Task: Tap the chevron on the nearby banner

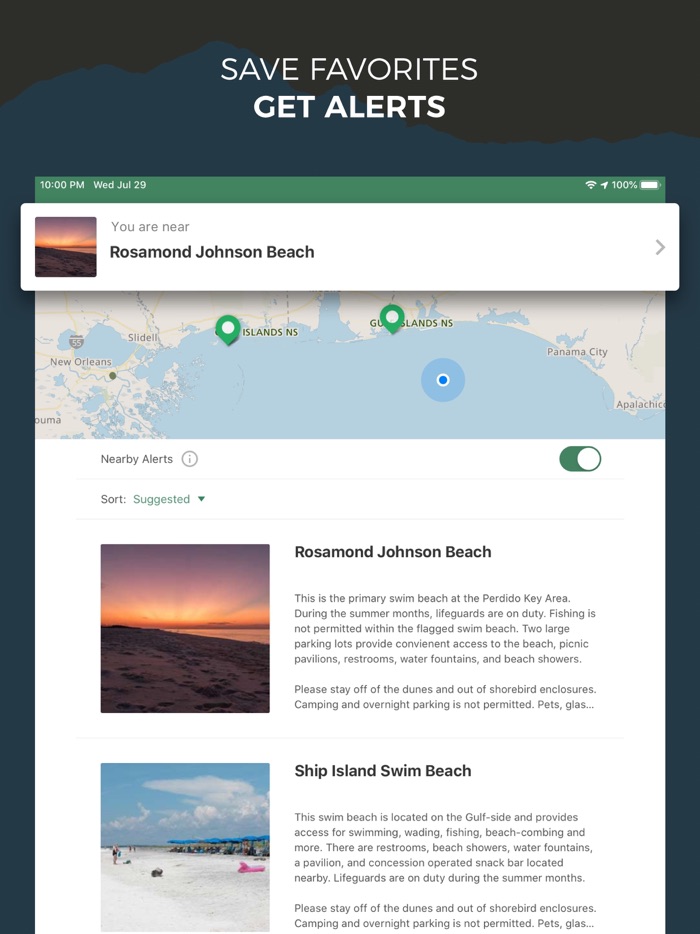Action: [x=659, y=247]
